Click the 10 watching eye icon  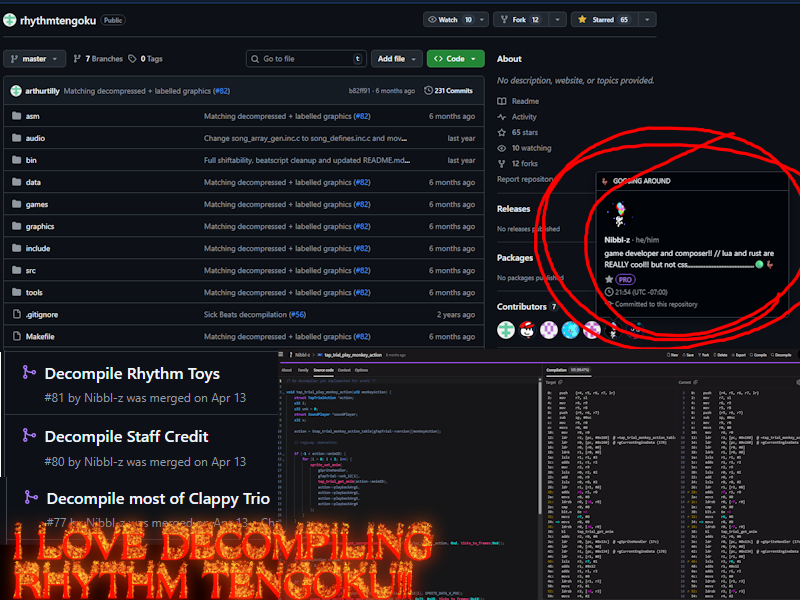503,148
